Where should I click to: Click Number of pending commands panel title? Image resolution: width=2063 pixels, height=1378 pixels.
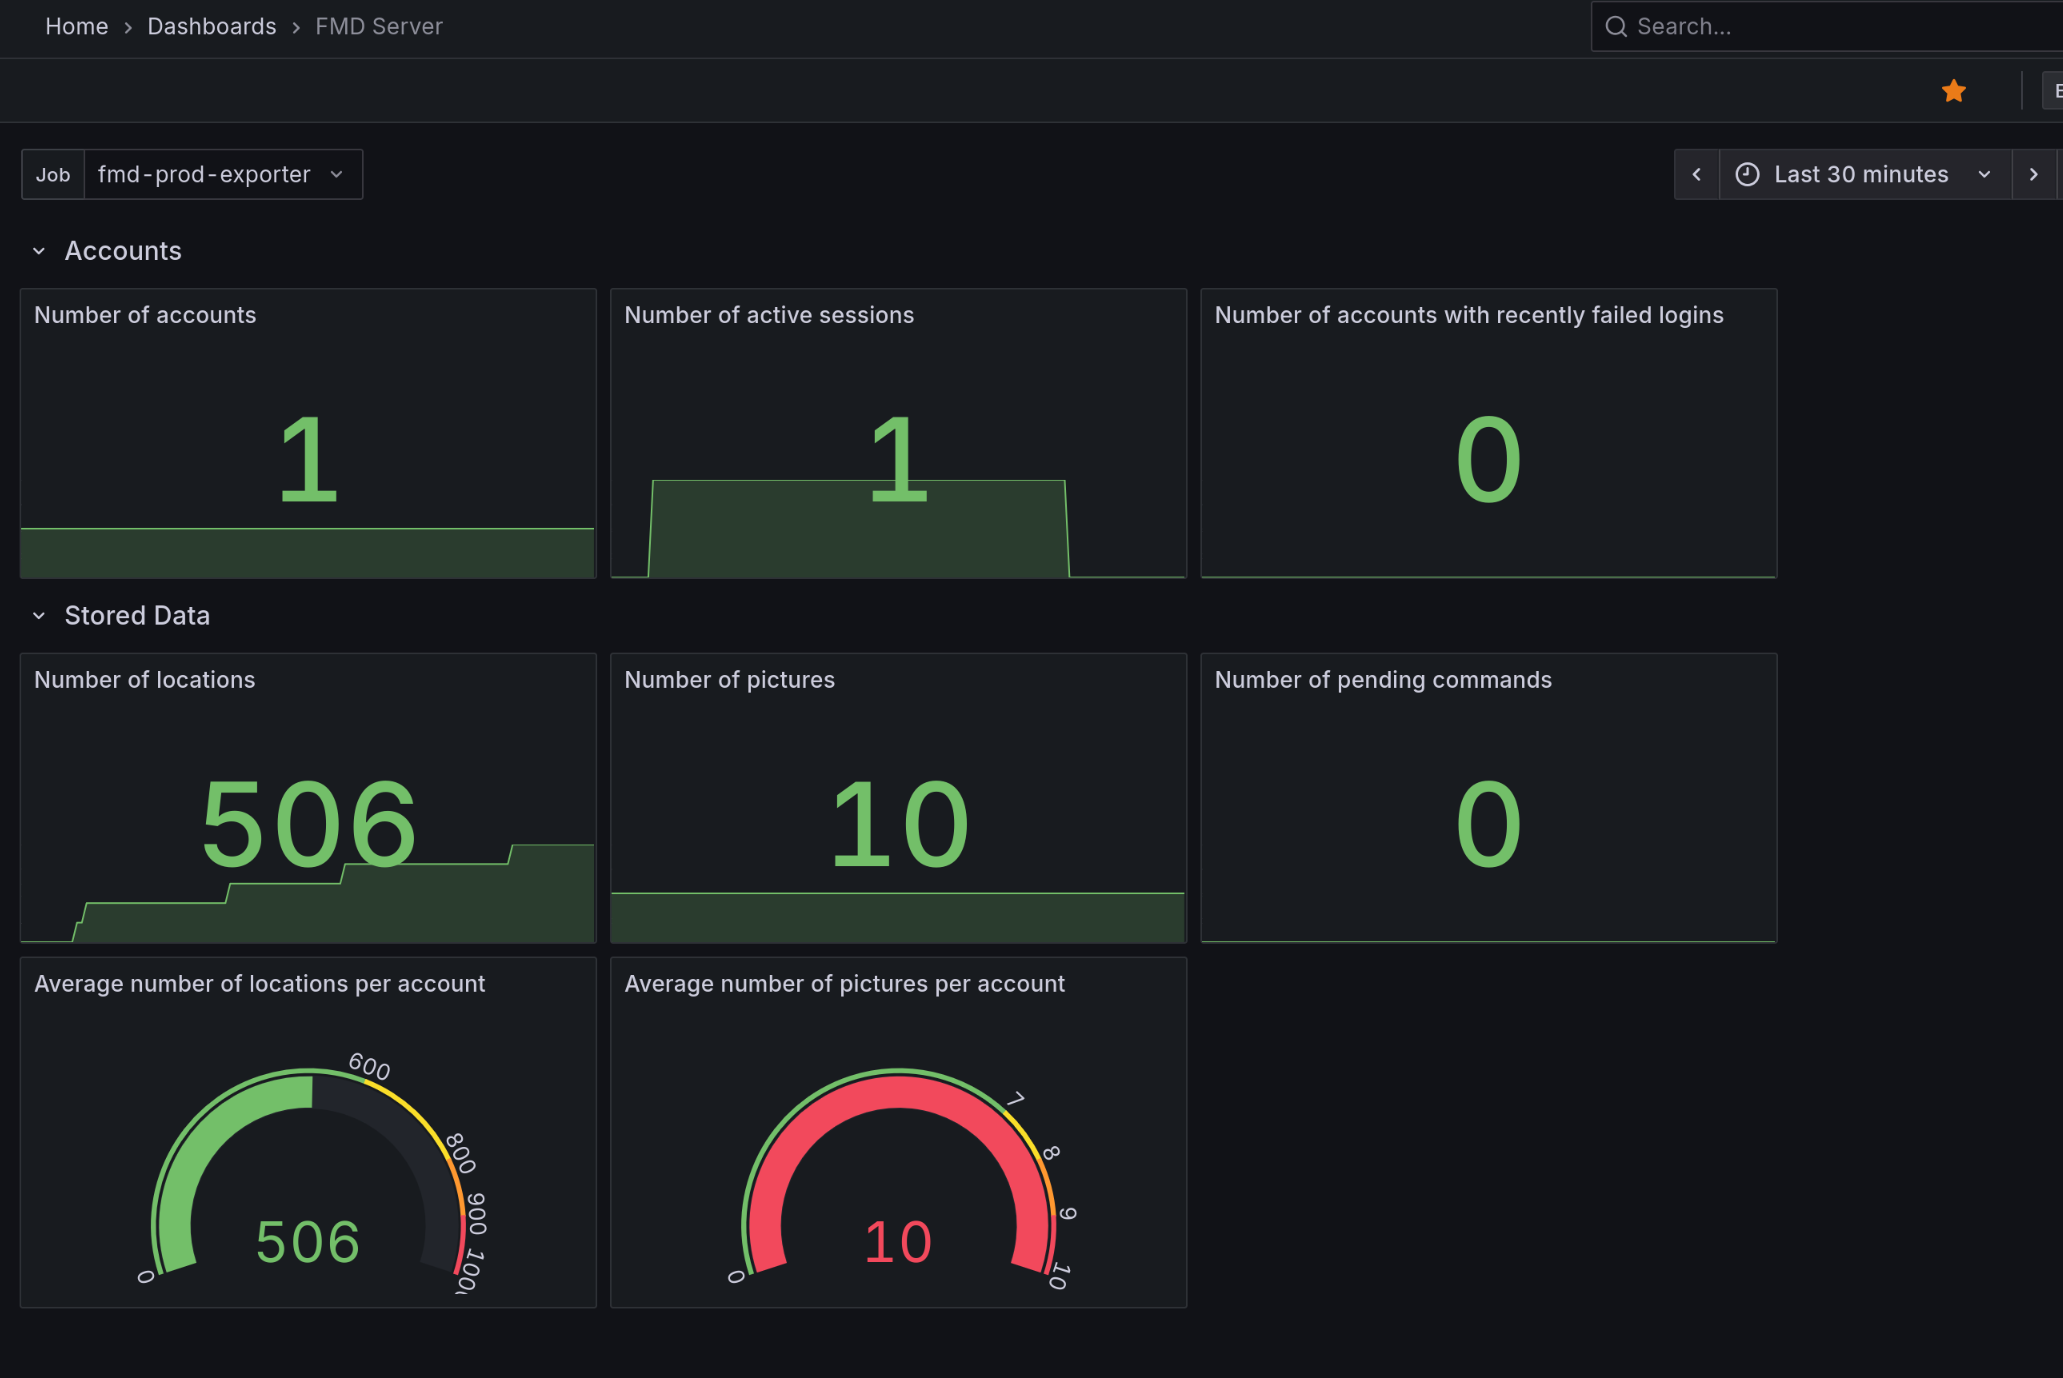click(x=1383, y=680)
